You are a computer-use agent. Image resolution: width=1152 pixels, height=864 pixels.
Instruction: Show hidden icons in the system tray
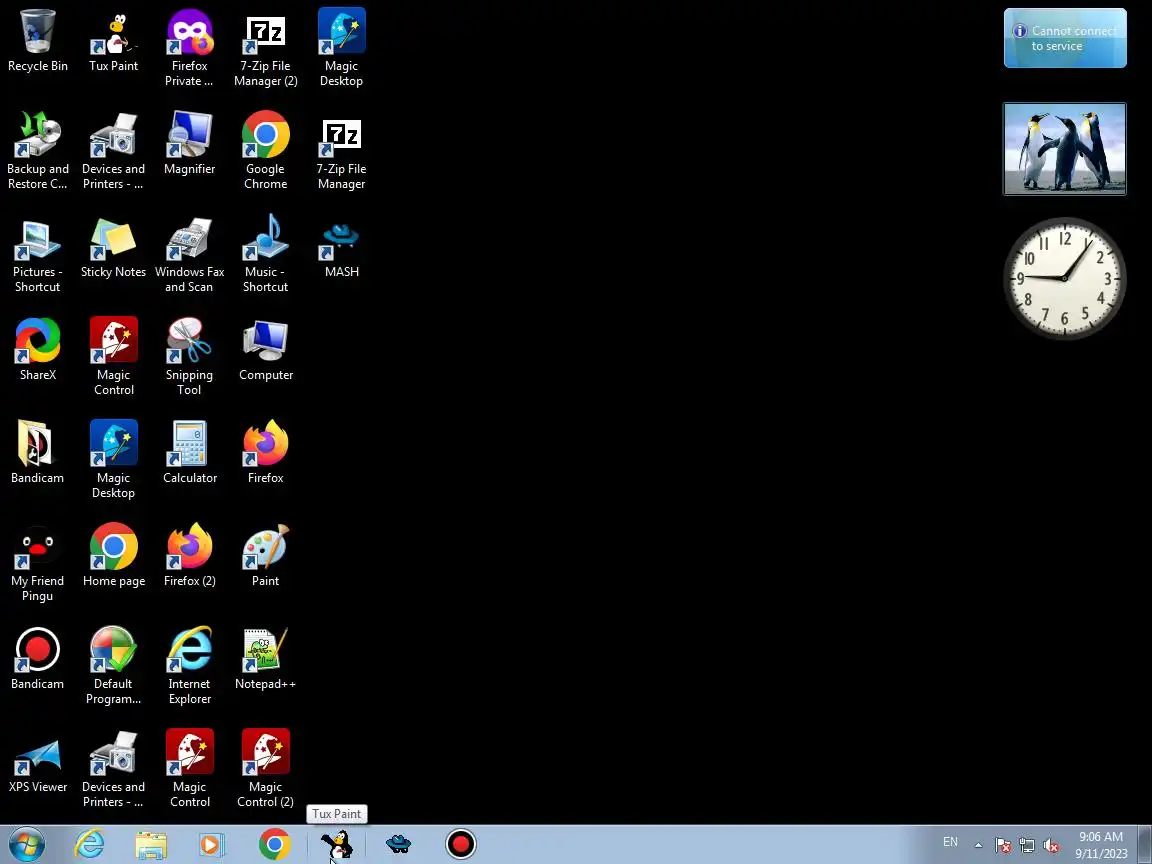(978, 845)
